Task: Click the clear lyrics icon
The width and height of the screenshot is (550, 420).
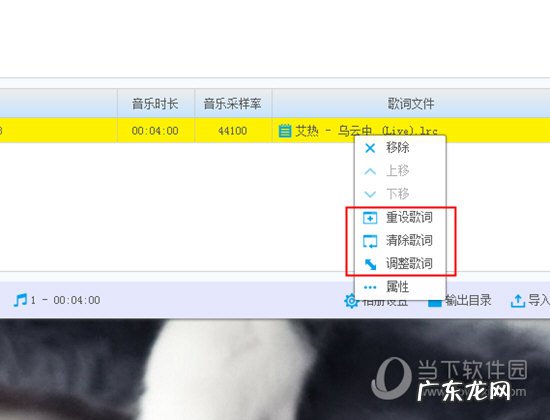Action: point(370,241)
